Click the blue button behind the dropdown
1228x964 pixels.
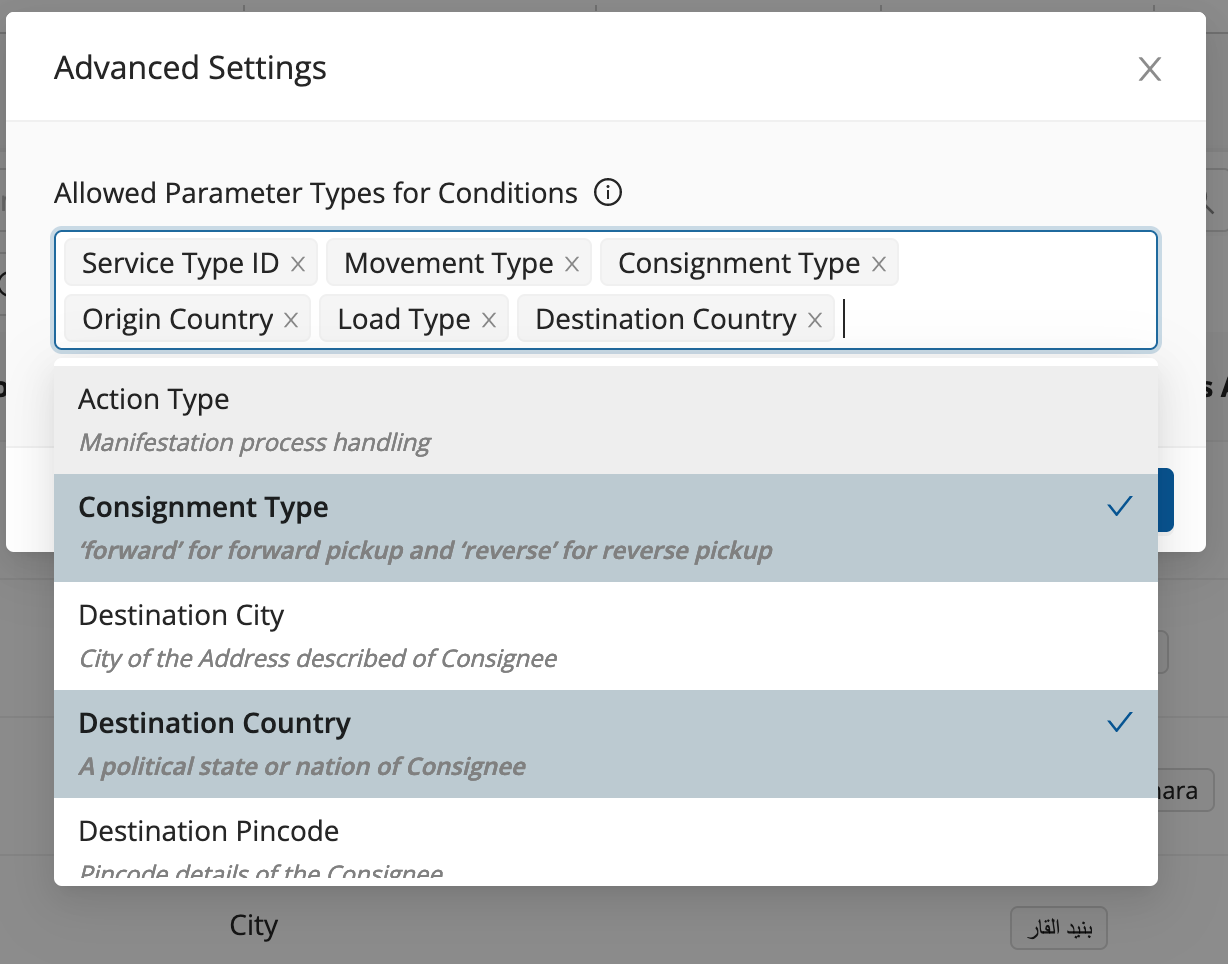point(1166,500)
